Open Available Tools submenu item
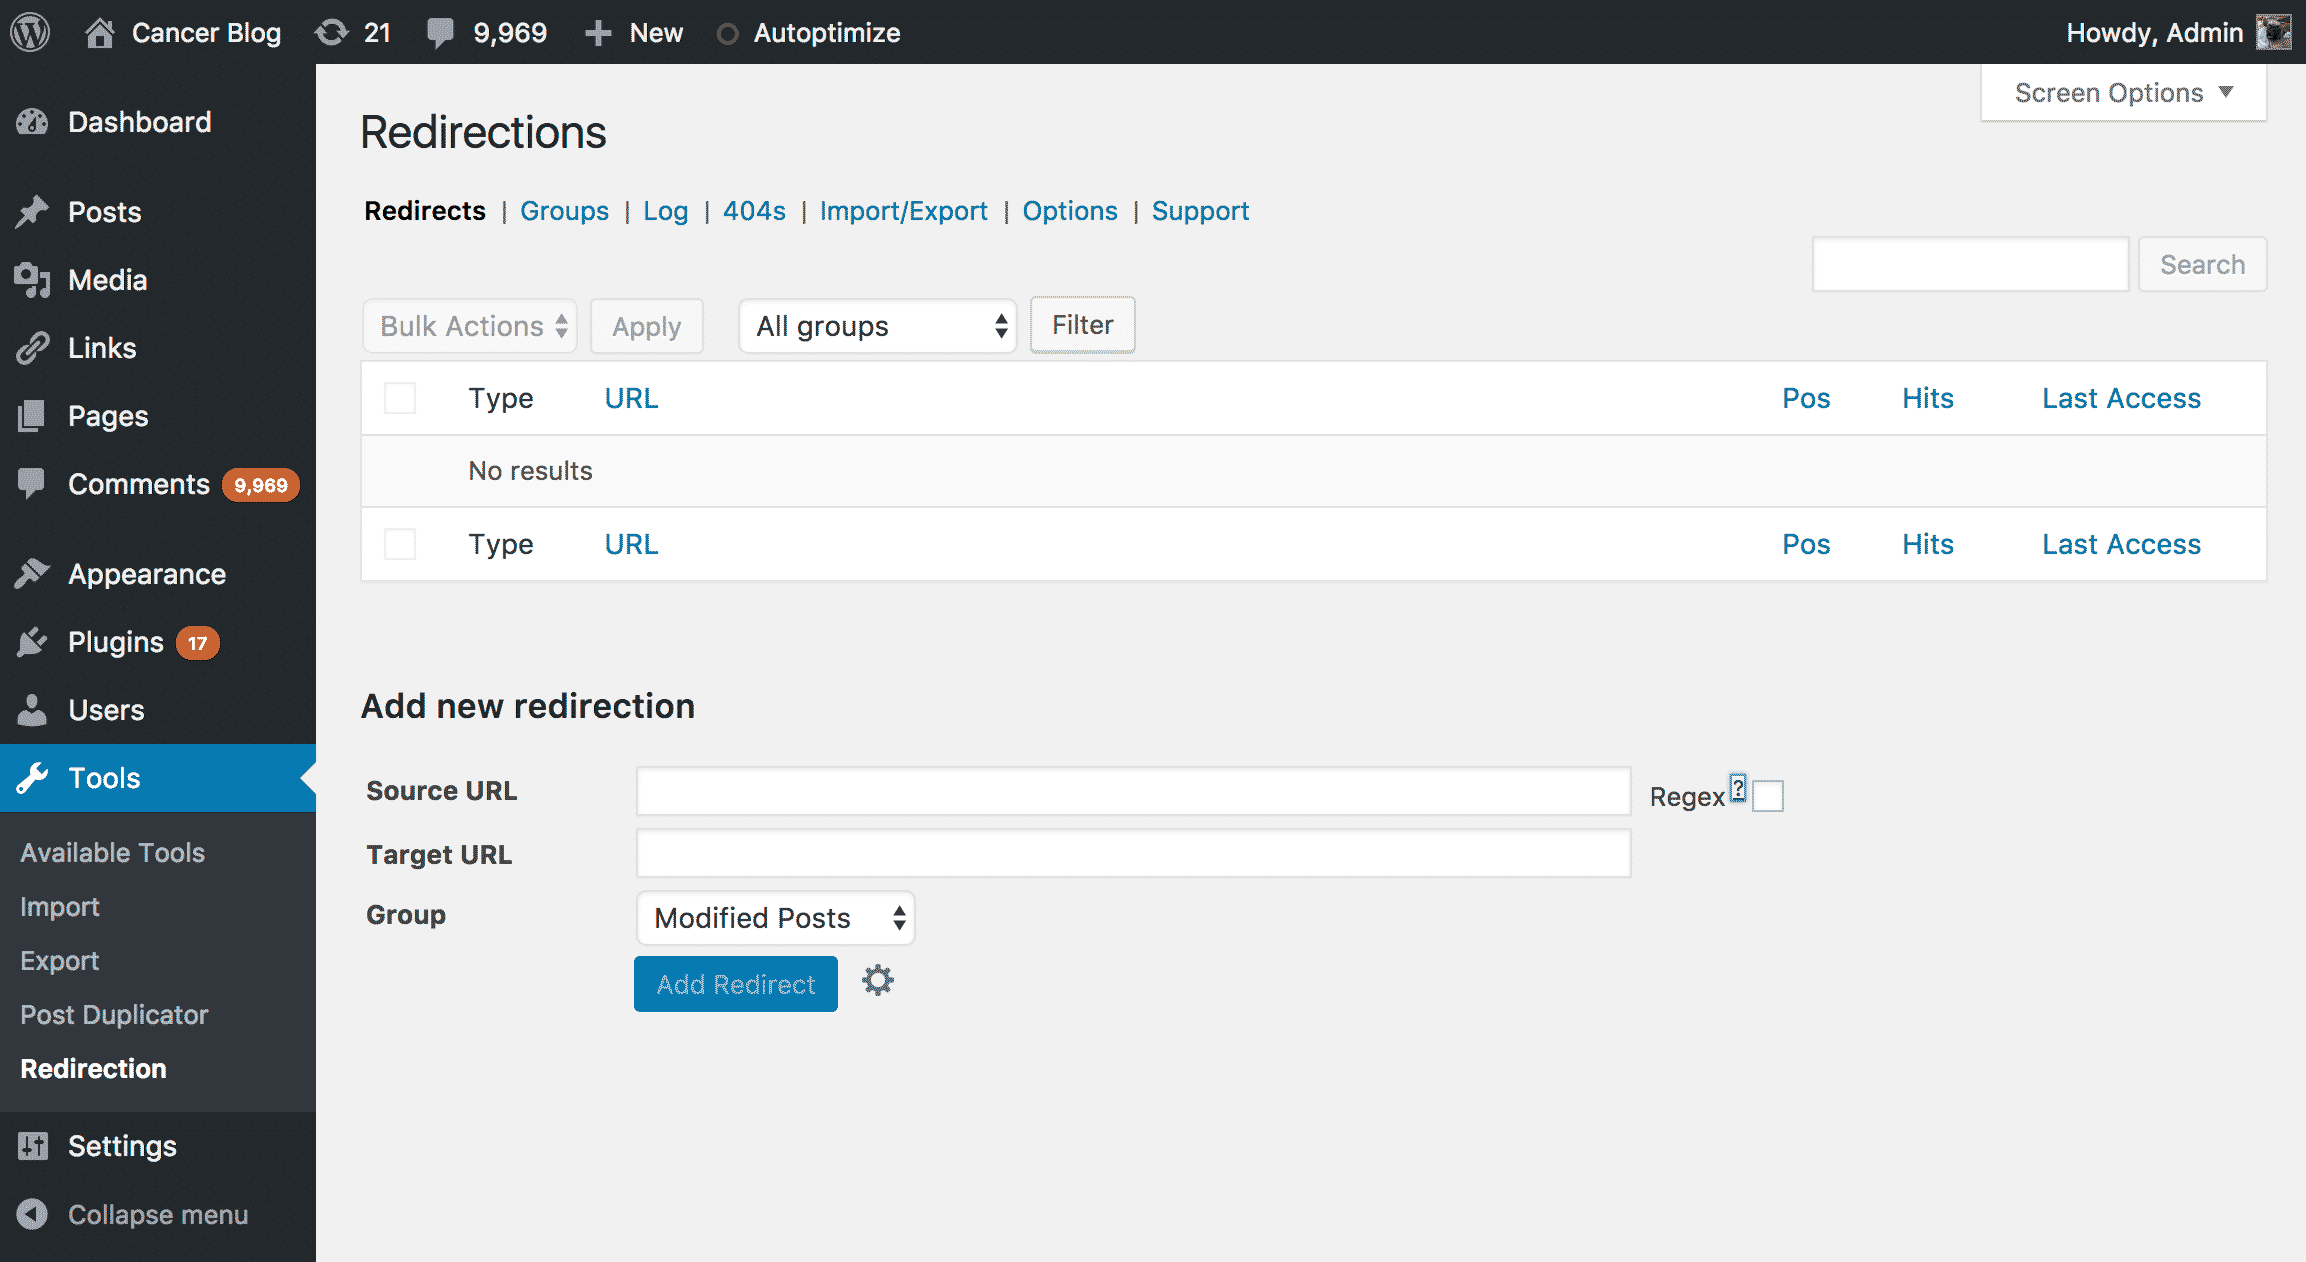The image size is (2306, 1262). (x=112, y=853)
